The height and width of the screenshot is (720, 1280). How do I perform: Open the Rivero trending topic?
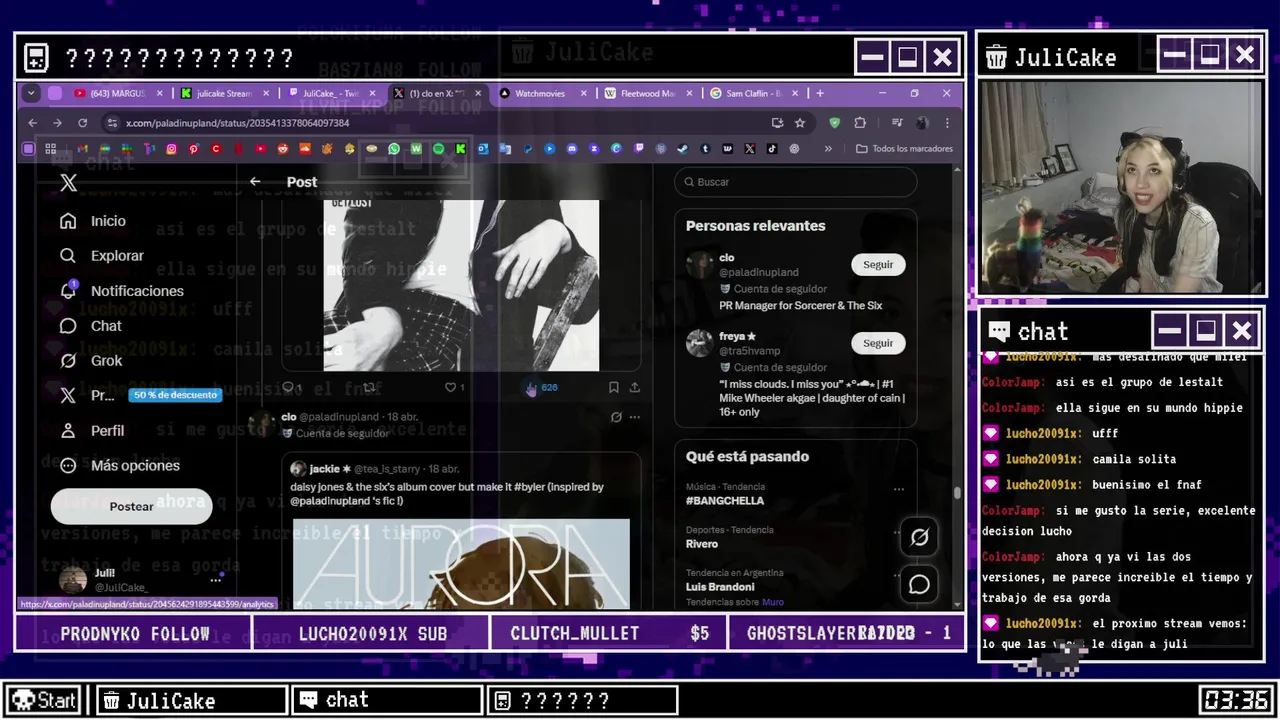pos(702,544)
